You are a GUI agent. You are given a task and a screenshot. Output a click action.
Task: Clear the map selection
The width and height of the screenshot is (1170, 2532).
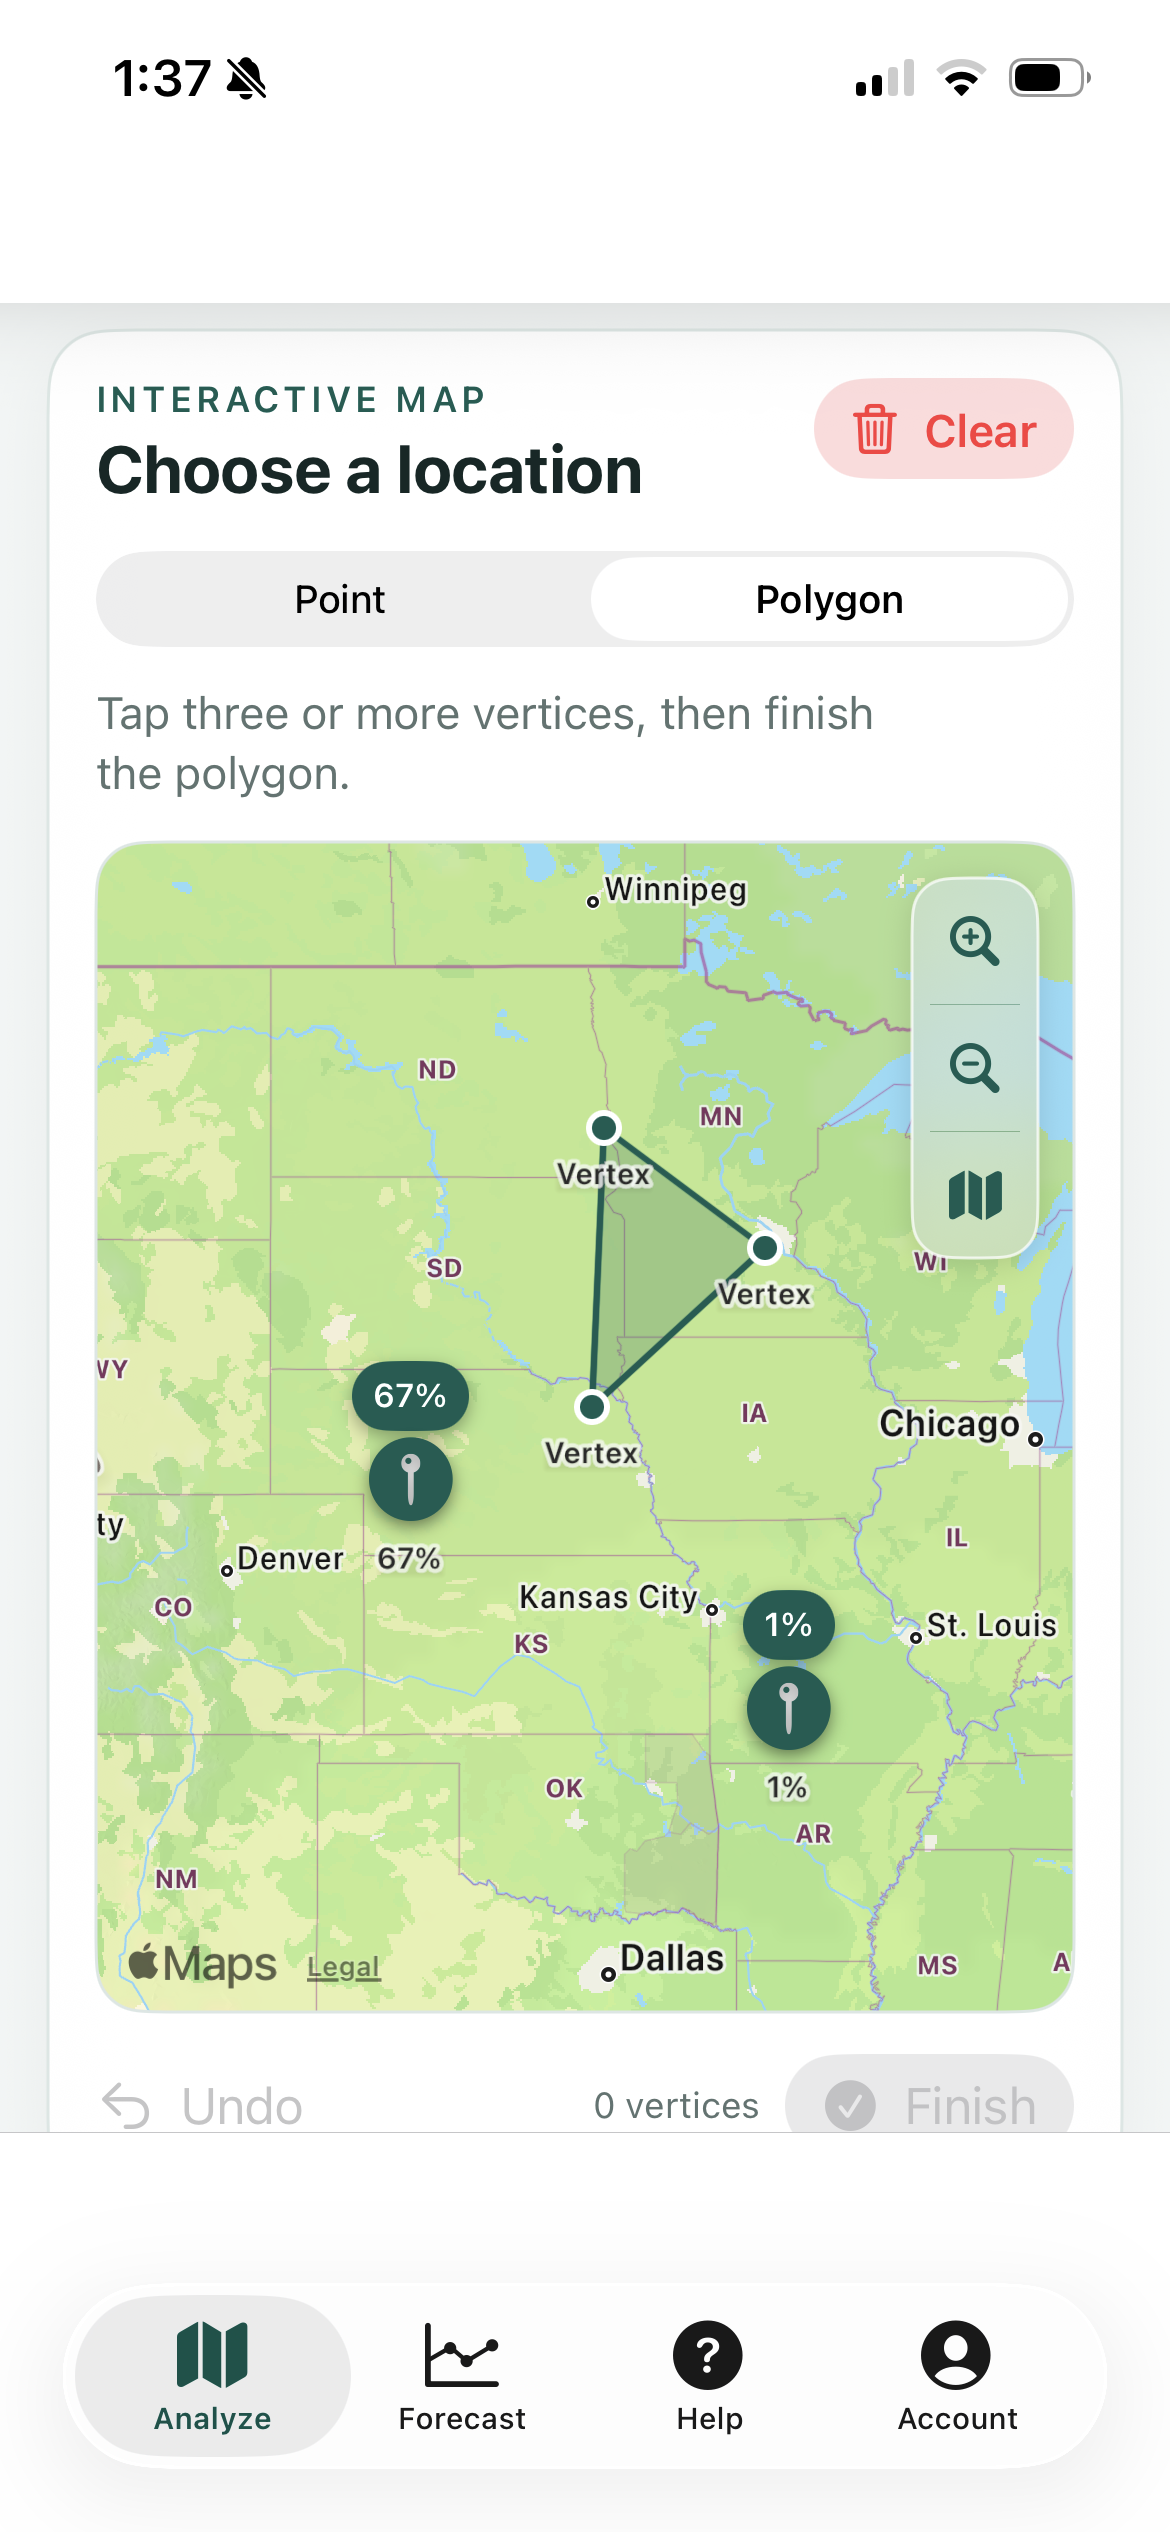pyautogui.click(x=944, y=429)
